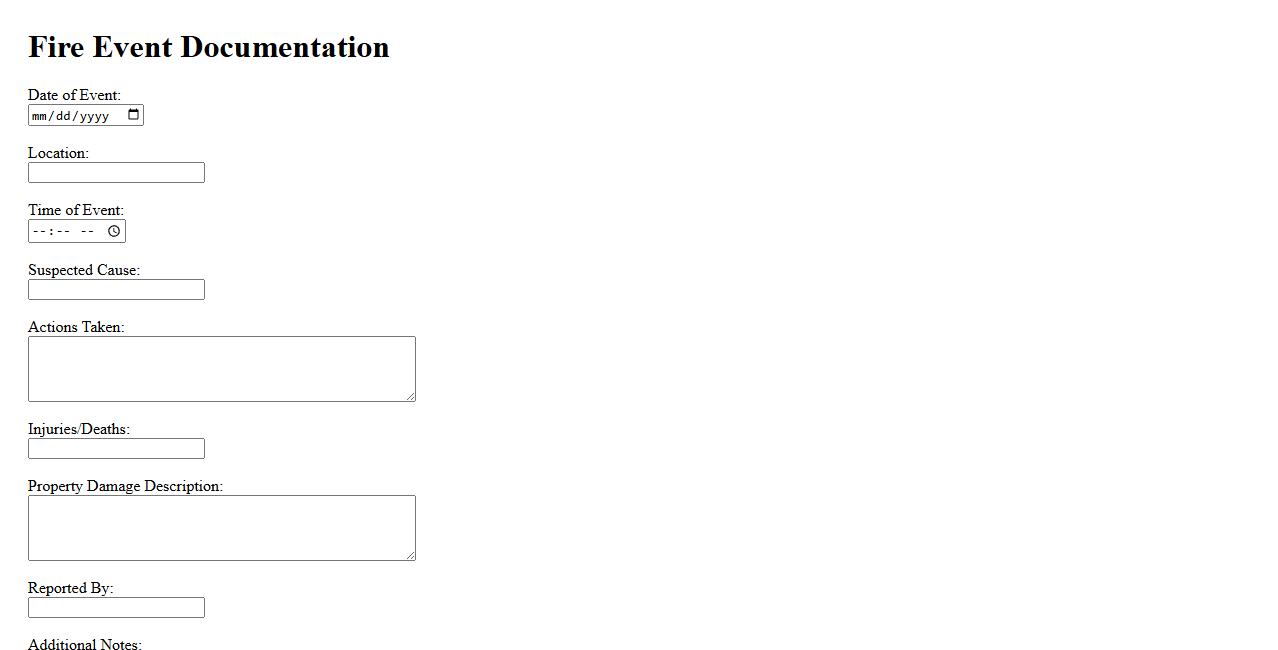
Task: Click the Property Damage Description text area
Action: (x=221, y=528)
